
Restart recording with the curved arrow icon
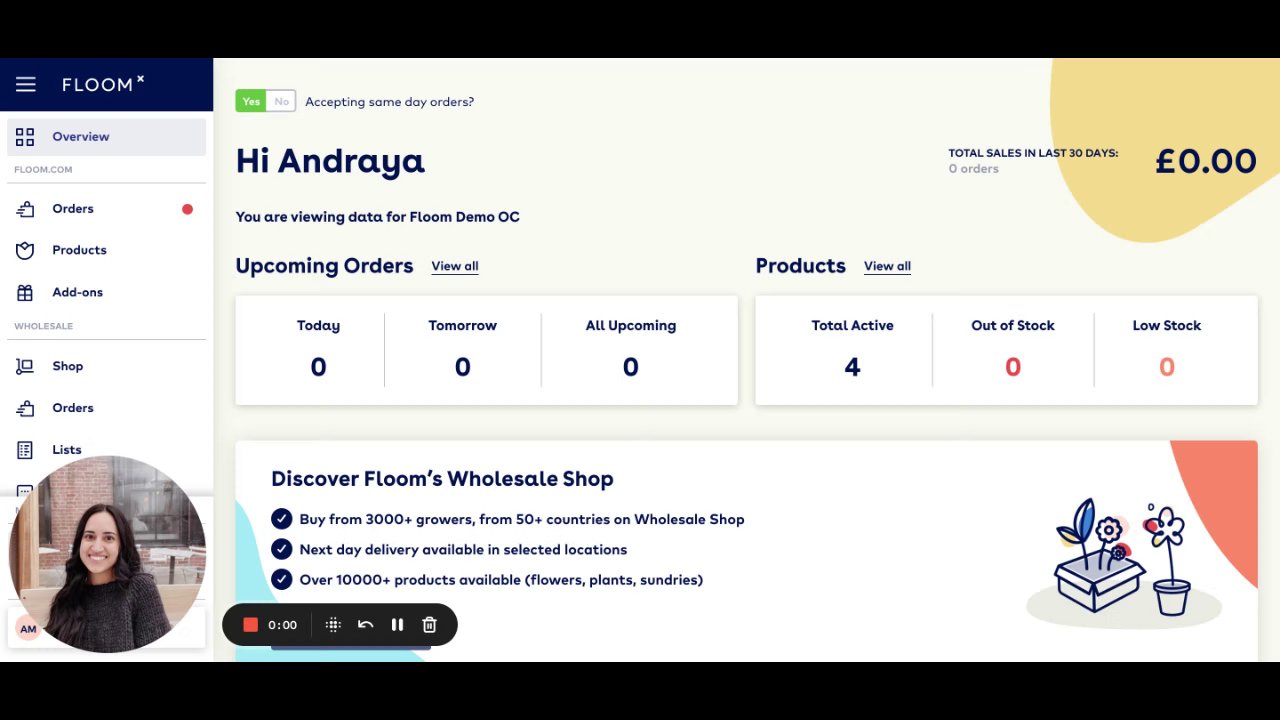(365, 625)
